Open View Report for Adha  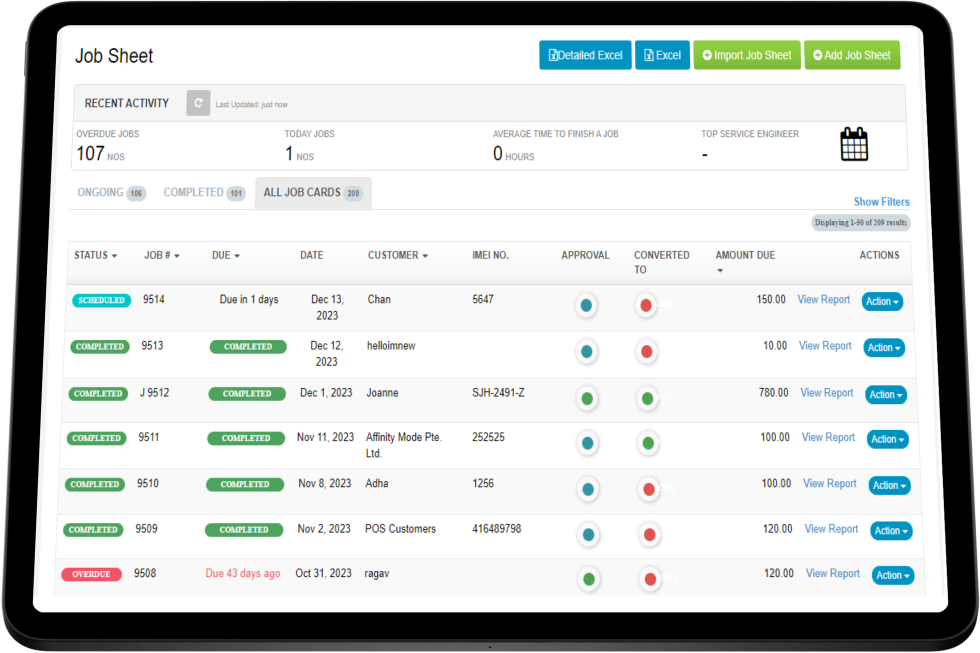(829, 483)
